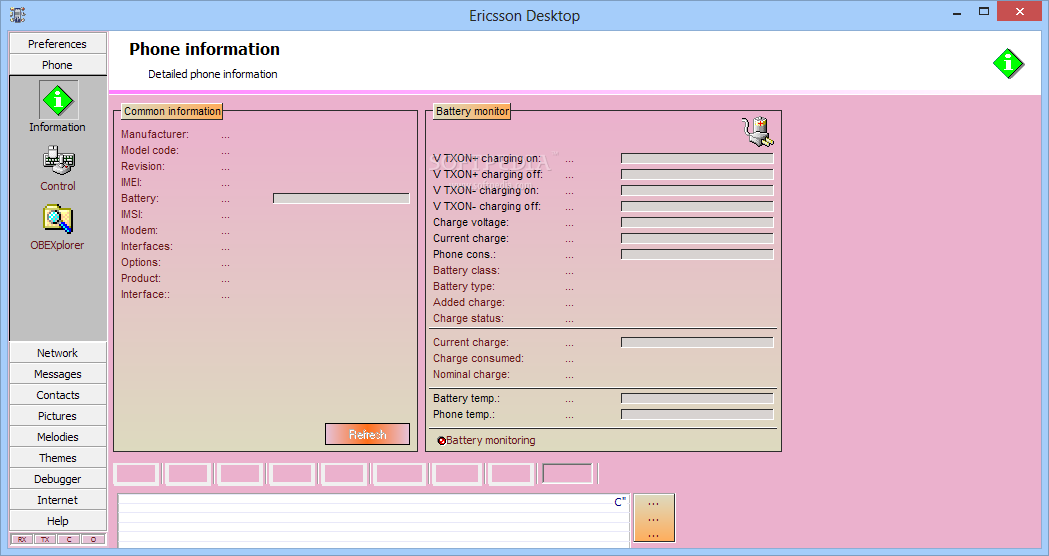Screen dimensions: 1049x556
Task: Click the V TXON- charging on bar
Action: pos(697,191)
